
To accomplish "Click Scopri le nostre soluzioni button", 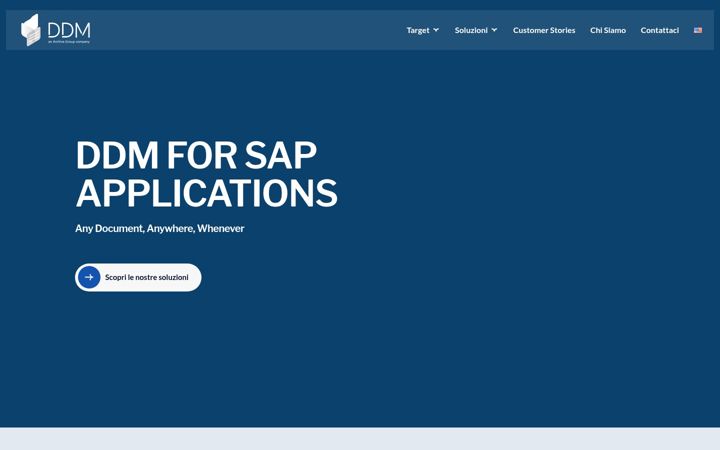I will pos(138,277).
